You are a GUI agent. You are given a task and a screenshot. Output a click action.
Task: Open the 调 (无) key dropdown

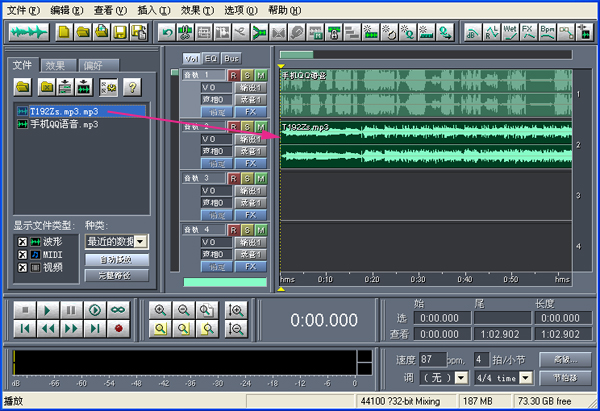click(x=462, y=378)
